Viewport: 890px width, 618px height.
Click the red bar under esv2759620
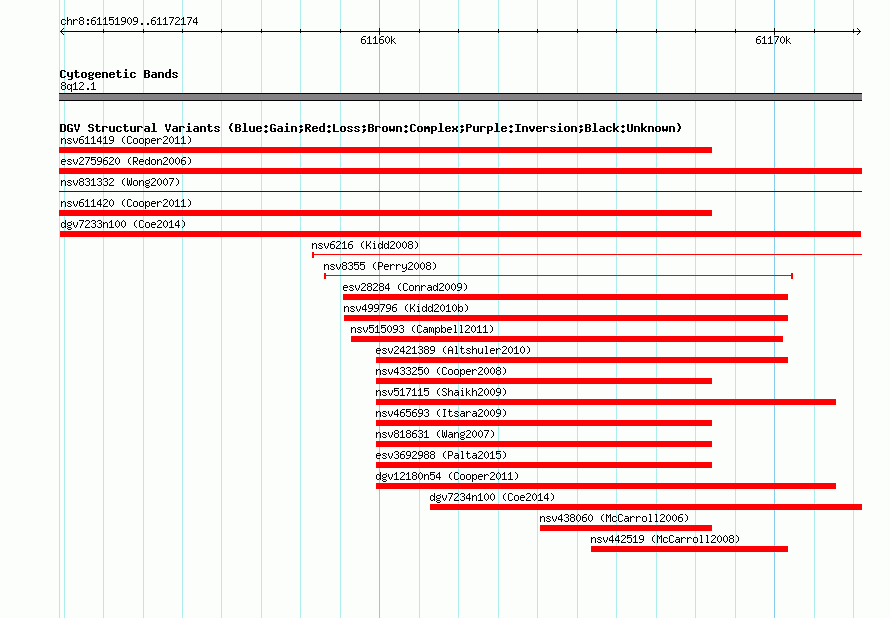click(460, 171)
